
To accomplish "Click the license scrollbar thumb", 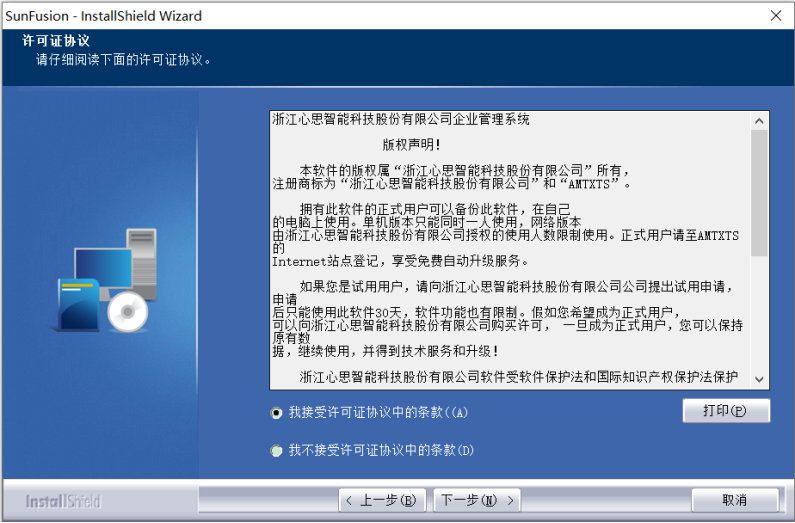I will coord(759,193).
